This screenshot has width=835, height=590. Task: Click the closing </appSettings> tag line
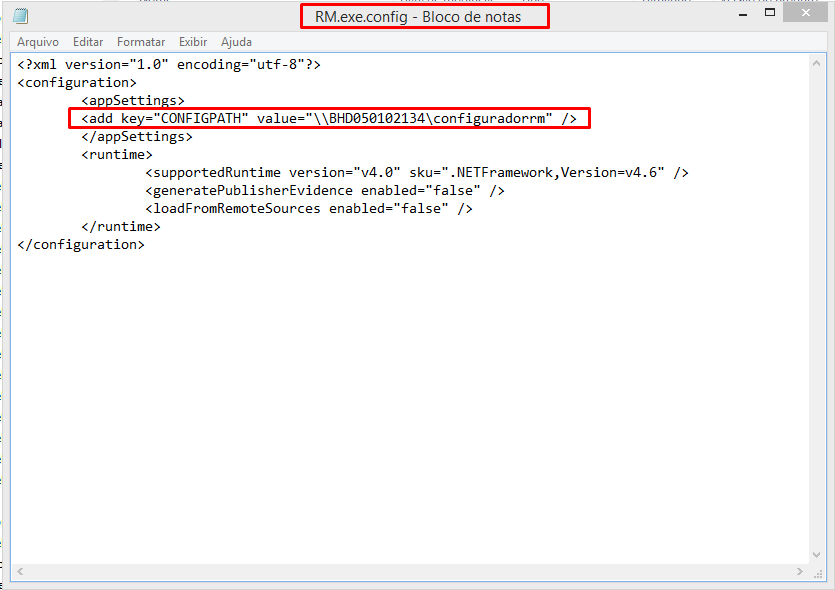point(137,136)
